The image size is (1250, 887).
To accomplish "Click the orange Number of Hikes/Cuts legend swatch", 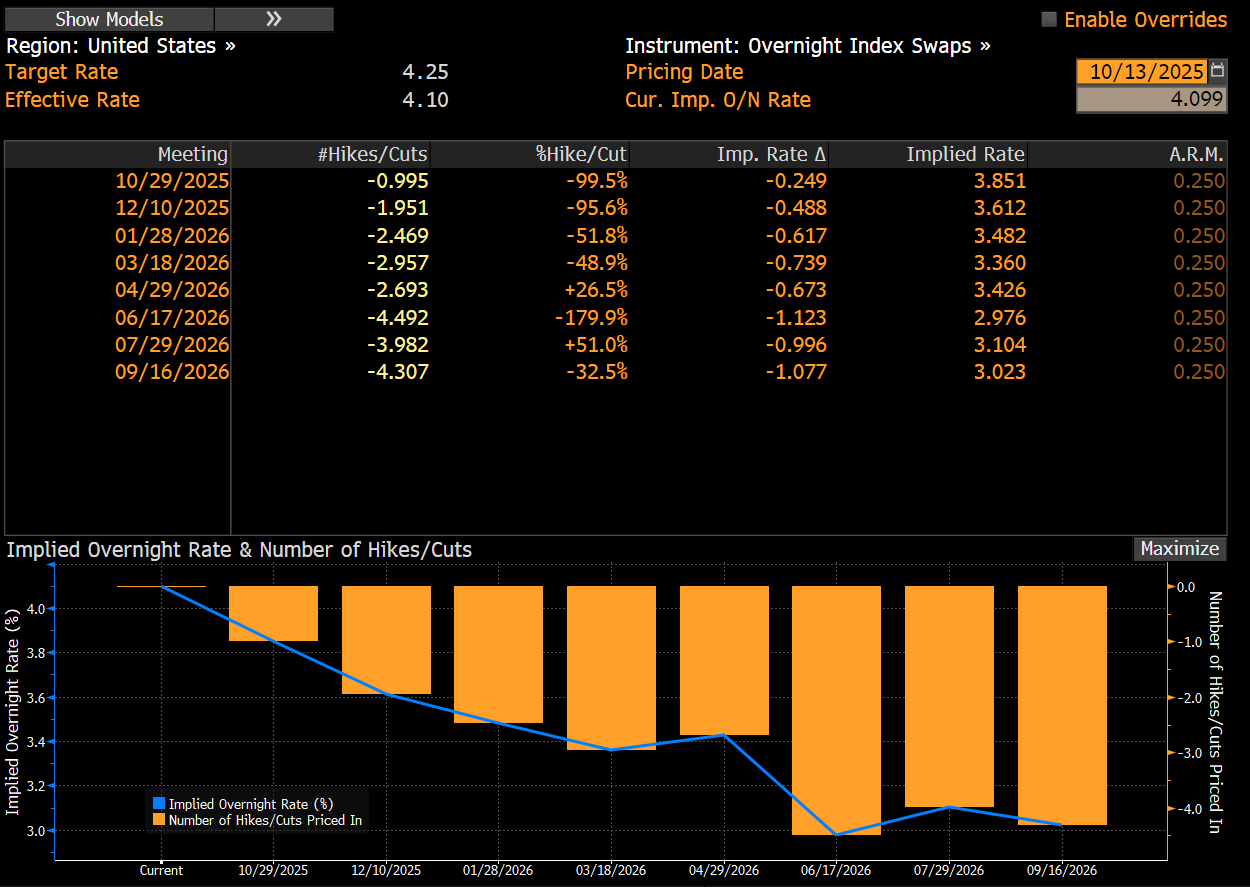I will pyautogui.click(x=158, y=820).
